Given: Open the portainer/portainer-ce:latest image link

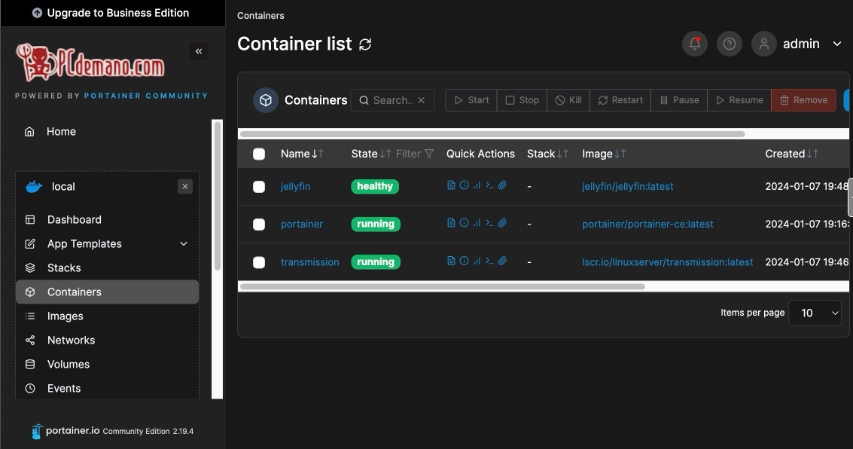Looking at the screenshot, I should [x=647, y=224].
